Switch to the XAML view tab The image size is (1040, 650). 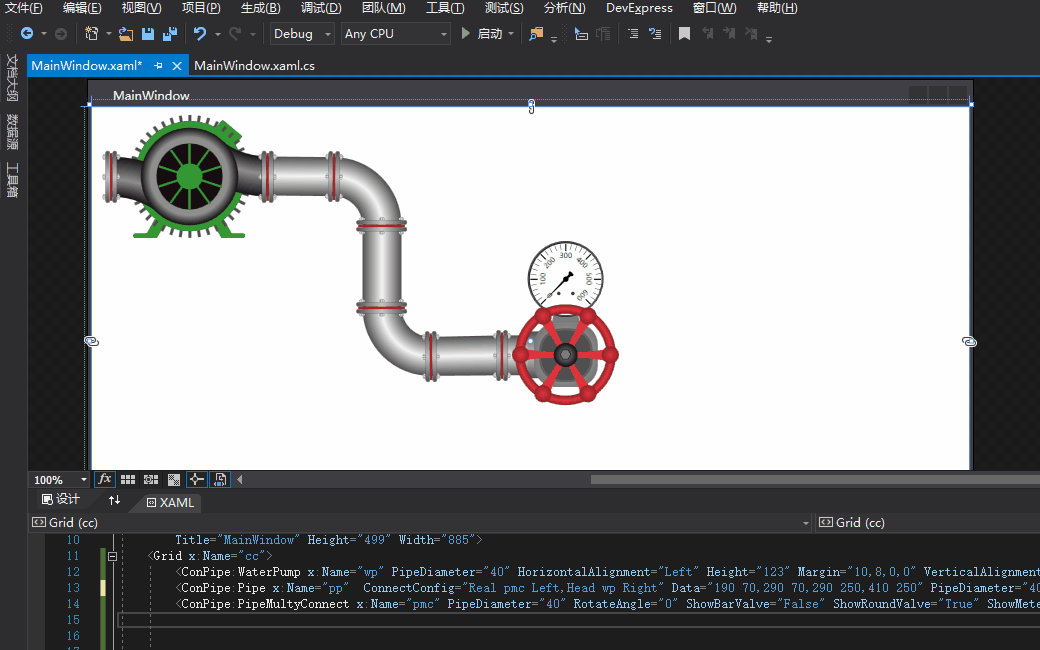[x=170, y=502]
